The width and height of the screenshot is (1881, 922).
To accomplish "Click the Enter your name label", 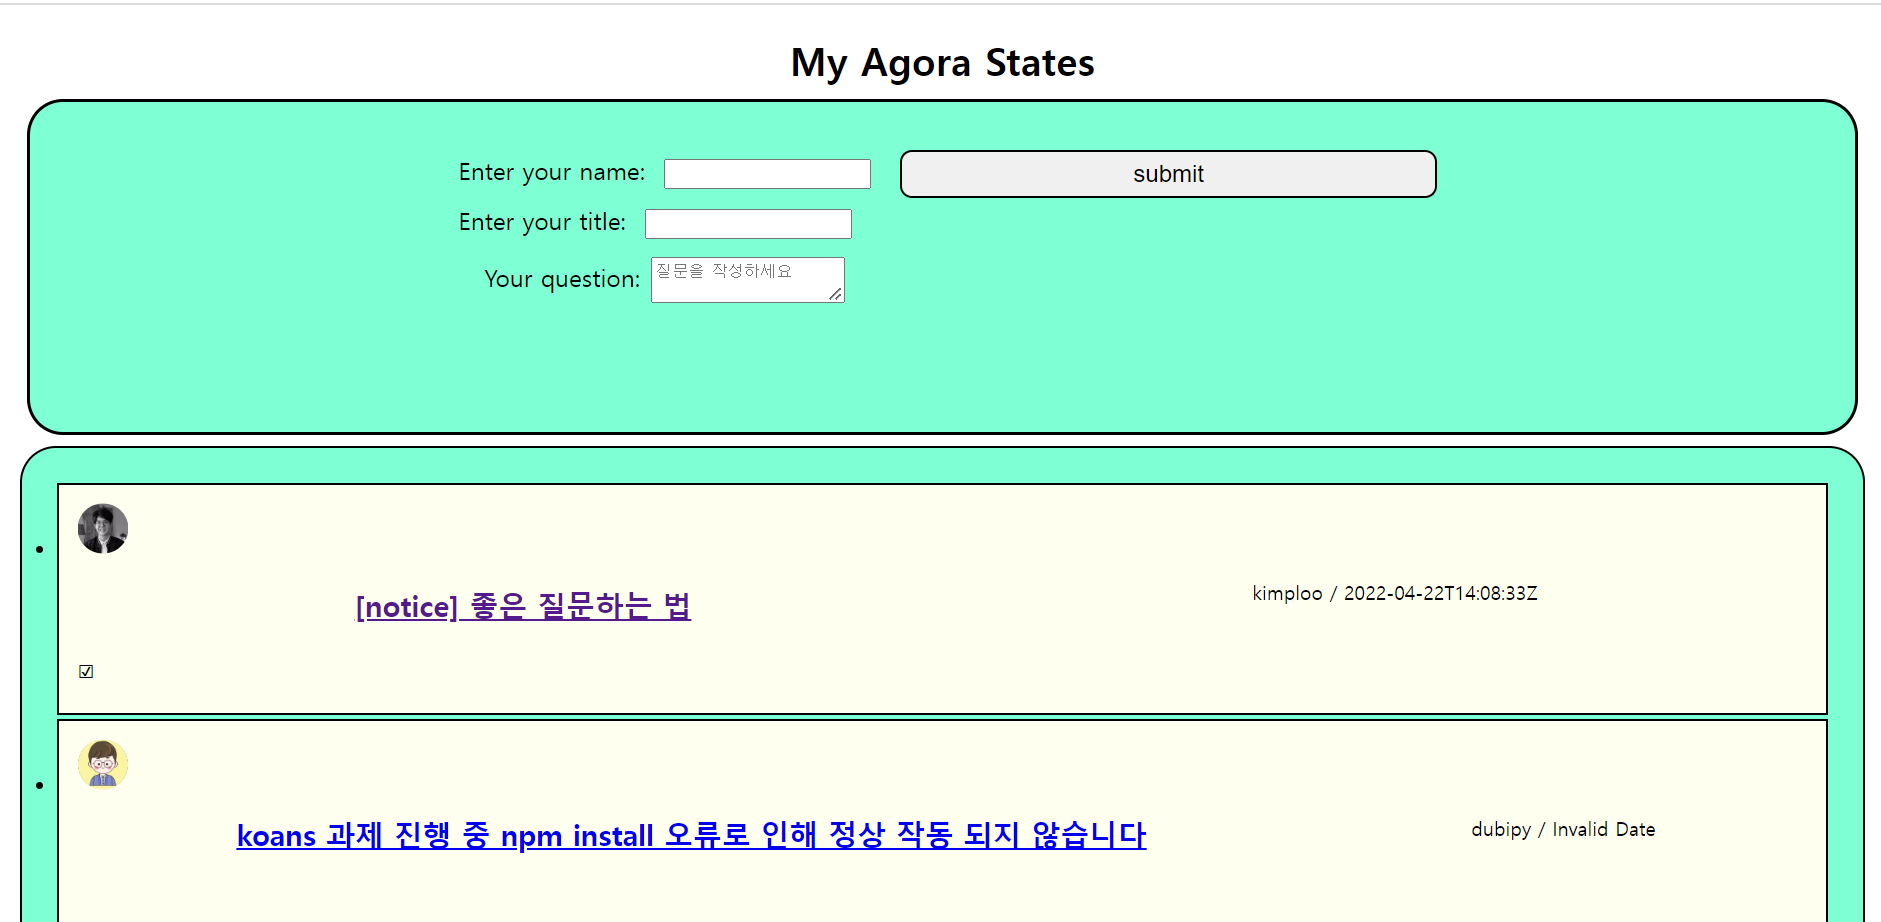I will tap(552, 172).
